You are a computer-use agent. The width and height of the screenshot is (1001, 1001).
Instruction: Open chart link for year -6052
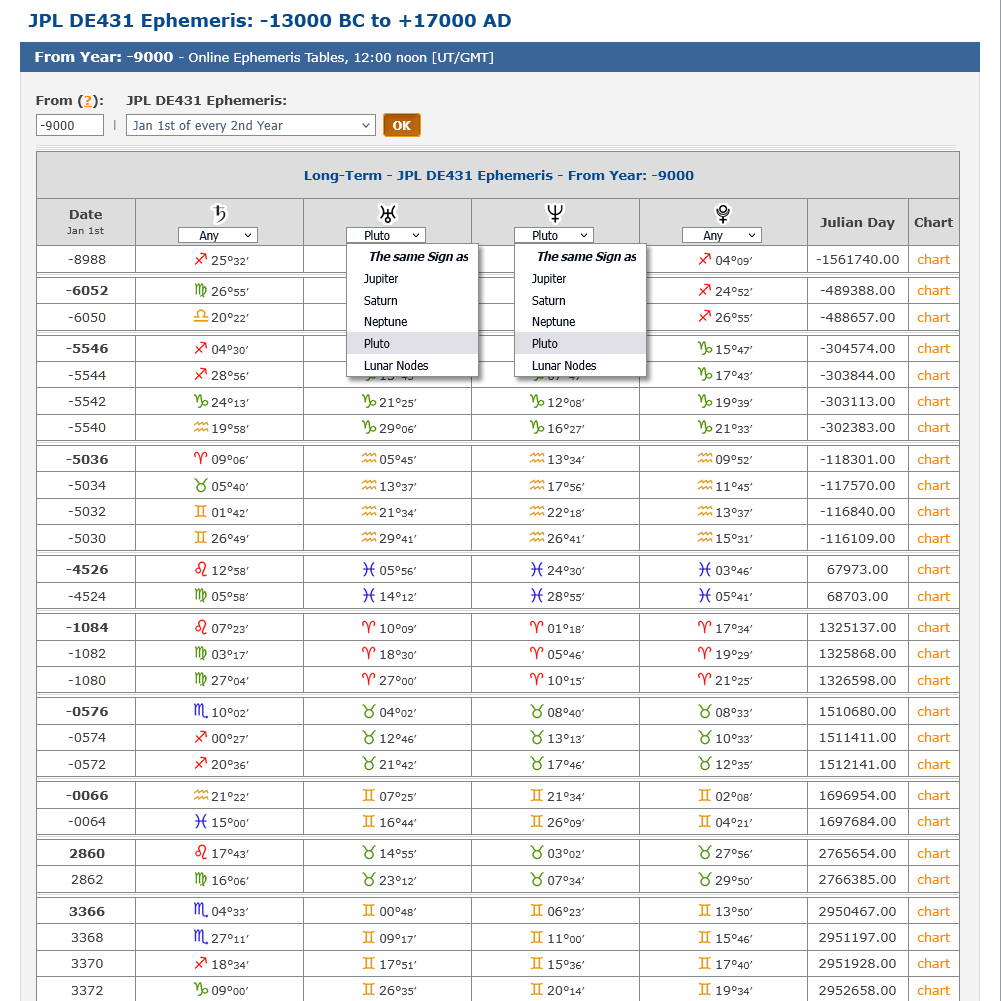point(933,290)
